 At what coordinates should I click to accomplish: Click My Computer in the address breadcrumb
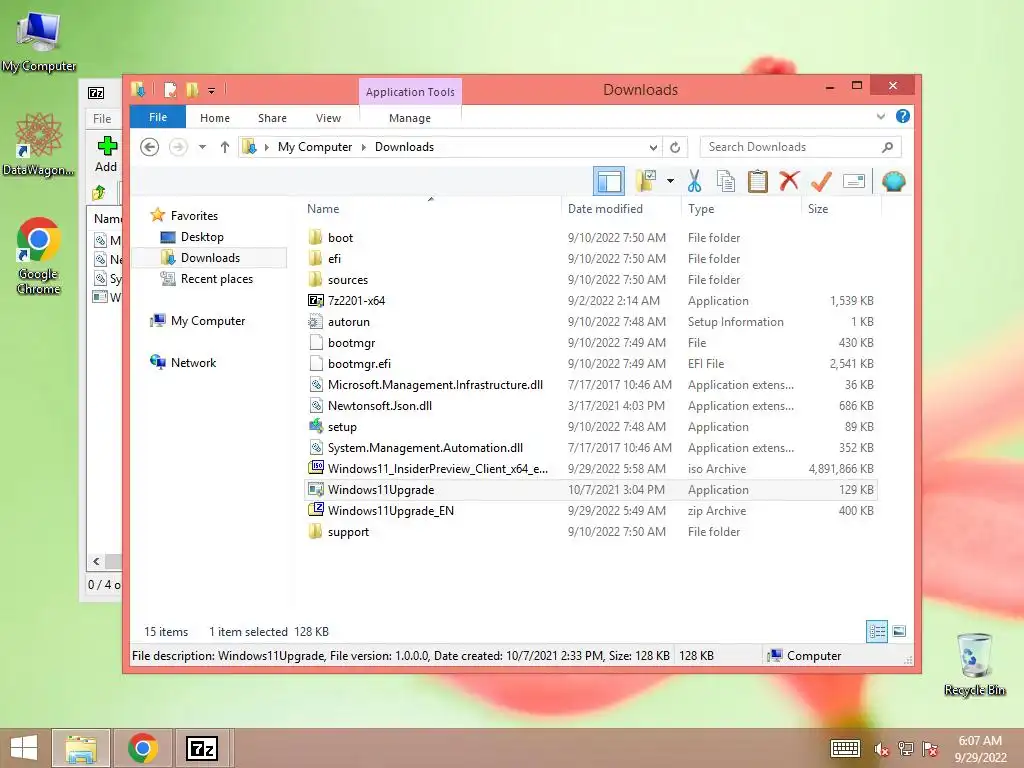pyautogui.click(x=315, y=147)
